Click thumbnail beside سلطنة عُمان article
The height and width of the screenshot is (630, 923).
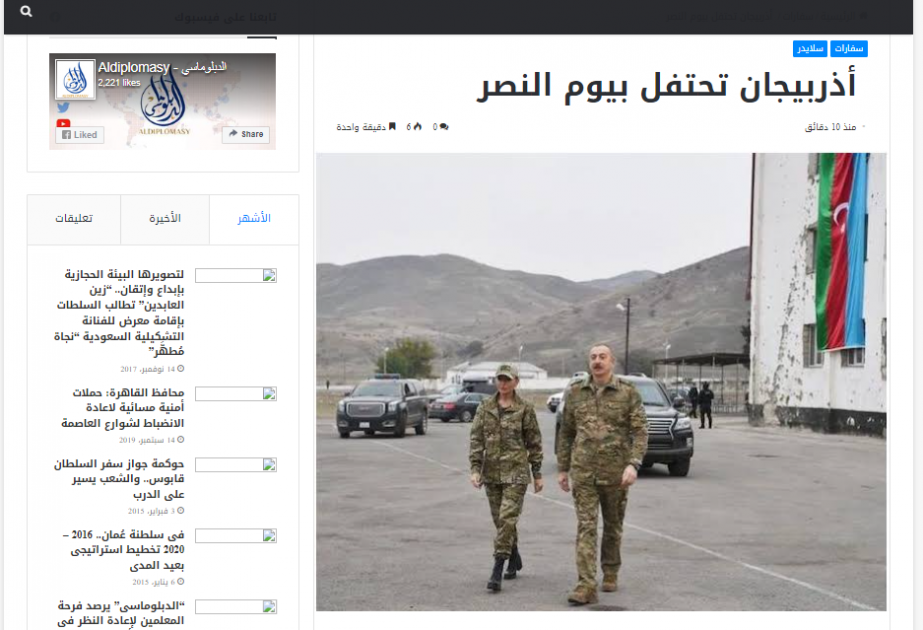[x=236, y=536]
